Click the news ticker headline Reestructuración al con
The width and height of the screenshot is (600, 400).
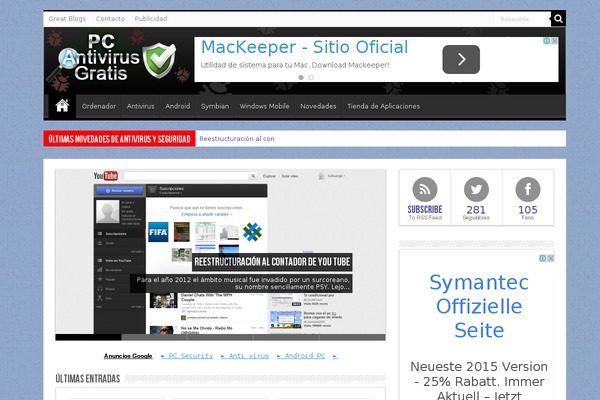(237, 139)
